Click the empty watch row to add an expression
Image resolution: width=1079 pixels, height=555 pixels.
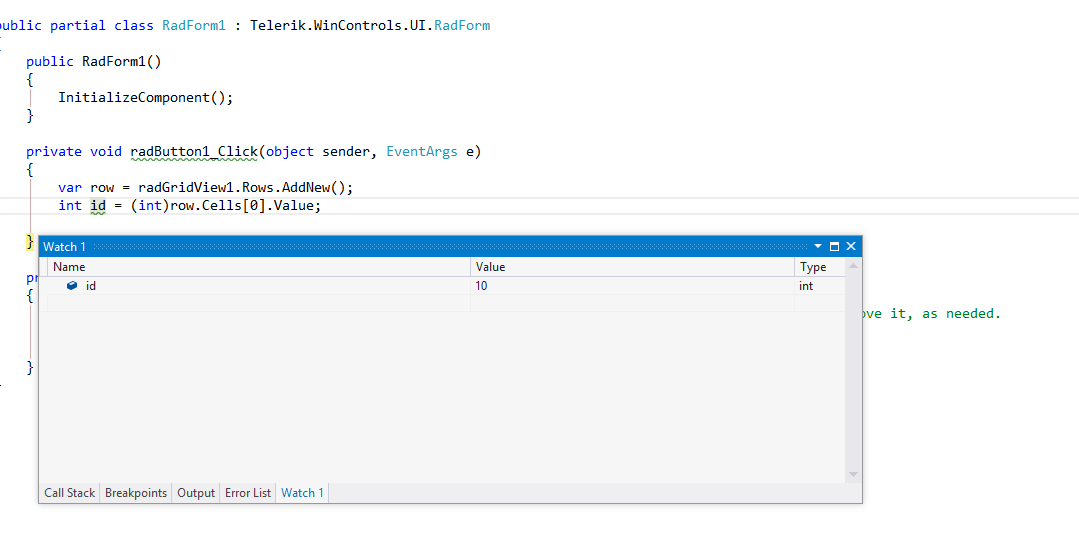[x=258, y=303]
